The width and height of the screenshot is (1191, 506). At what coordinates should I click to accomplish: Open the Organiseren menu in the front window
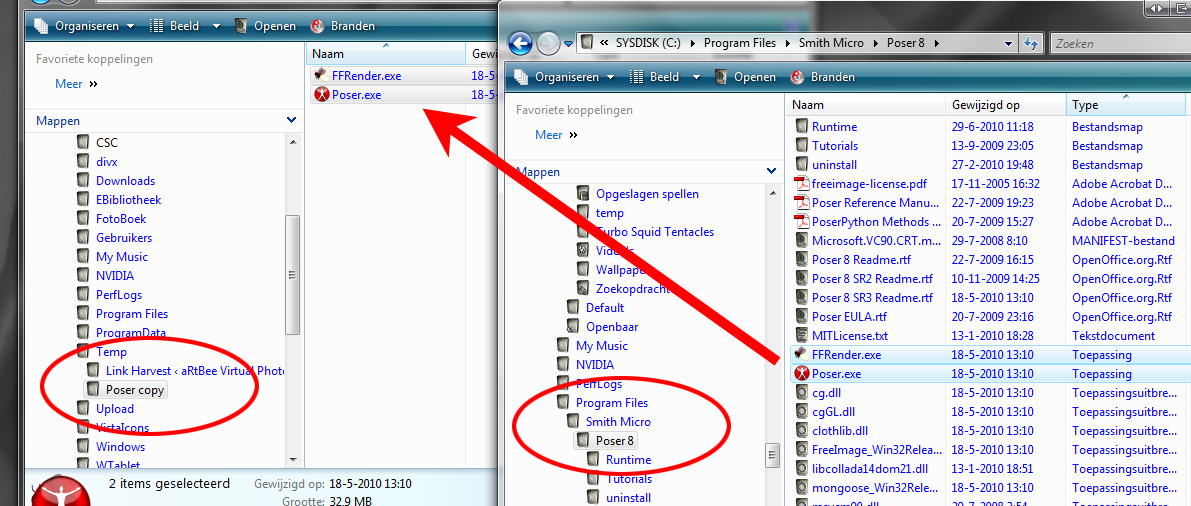[566, 77]
